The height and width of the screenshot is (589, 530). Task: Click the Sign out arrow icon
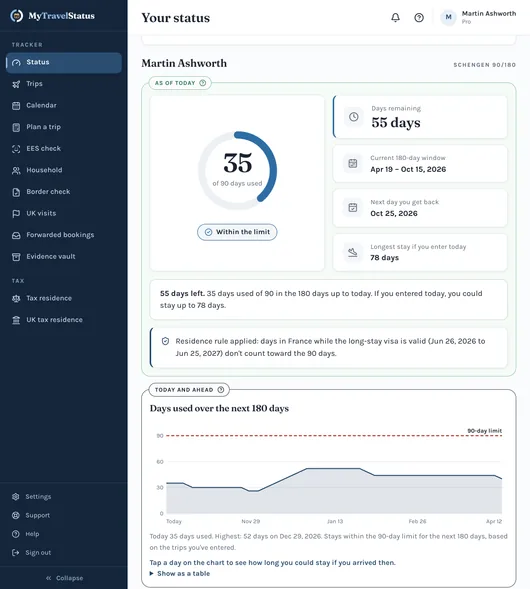point(15,553)
